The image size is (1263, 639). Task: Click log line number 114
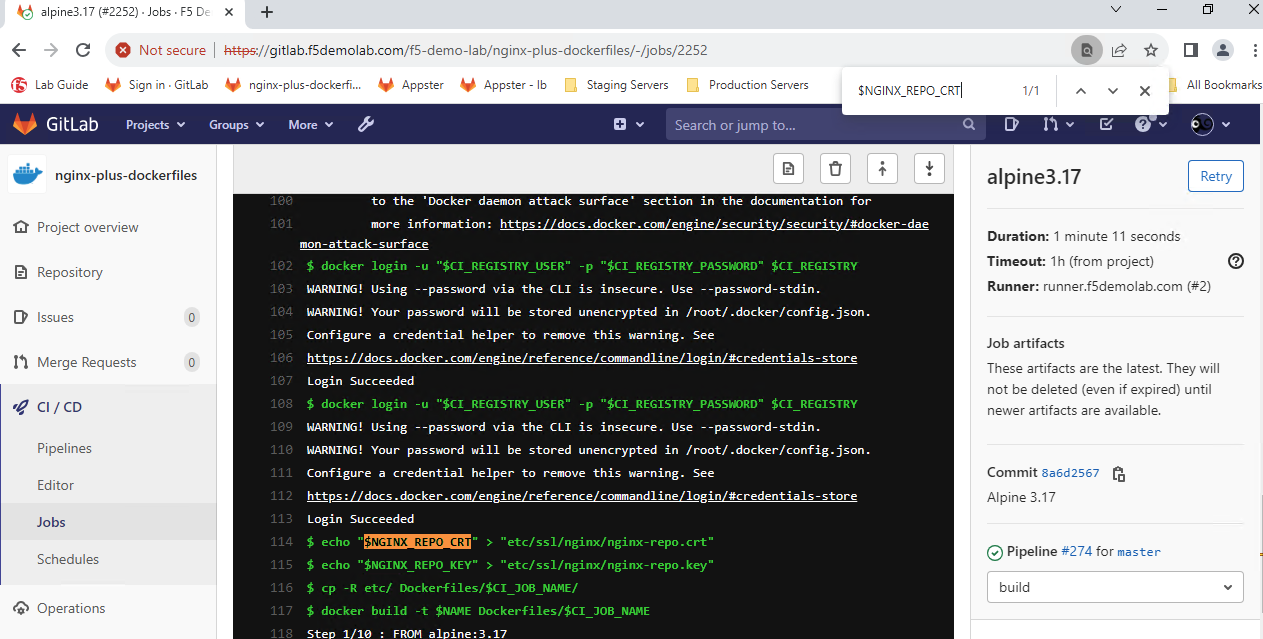(281, 542)
